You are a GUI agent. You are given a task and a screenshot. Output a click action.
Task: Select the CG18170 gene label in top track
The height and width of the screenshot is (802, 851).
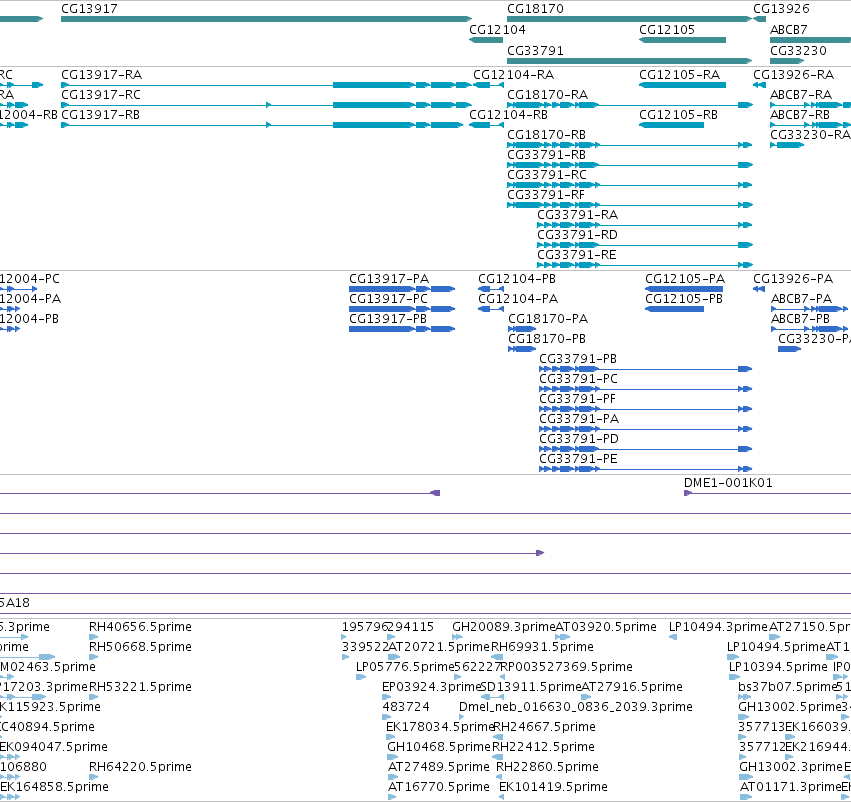tap(535, 9)
